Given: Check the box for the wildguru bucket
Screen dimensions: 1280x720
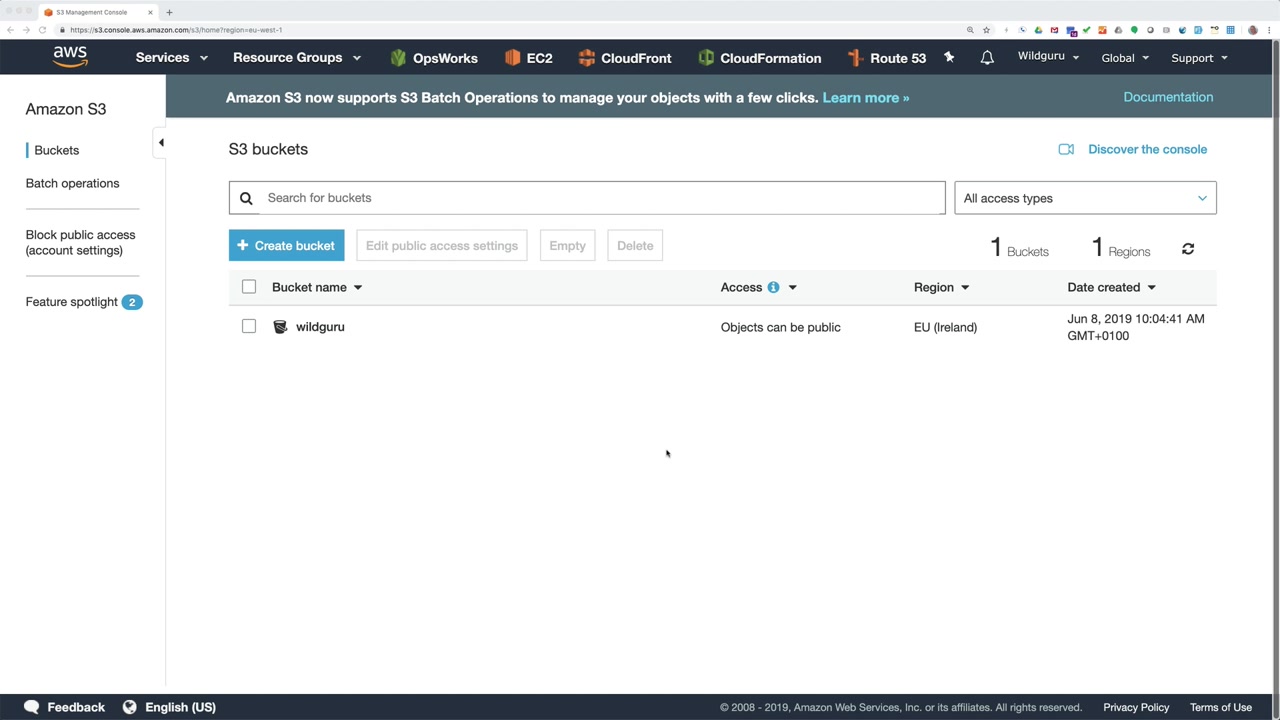Looking at the screenshot, I should pyautogui.click(x=249, y=326).
